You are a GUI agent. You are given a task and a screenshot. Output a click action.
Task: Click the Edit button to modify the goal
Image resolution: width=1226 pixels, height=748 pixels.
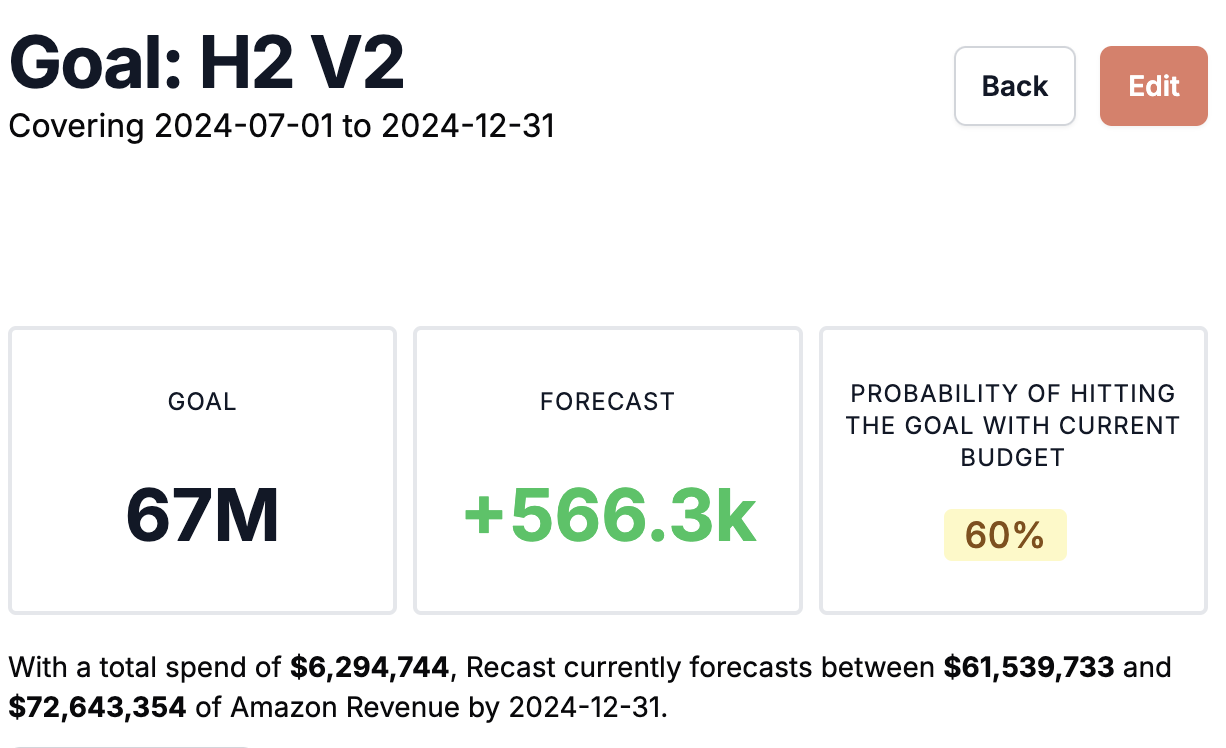(x=1153, y=86)
